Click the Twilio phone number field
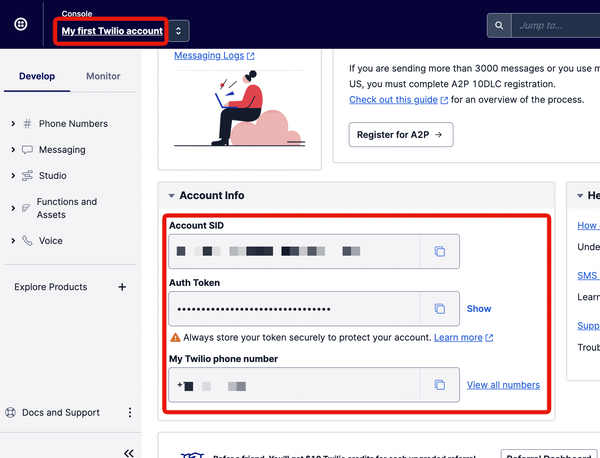Screen dimensions: 600x458 (x=294, y=385)
